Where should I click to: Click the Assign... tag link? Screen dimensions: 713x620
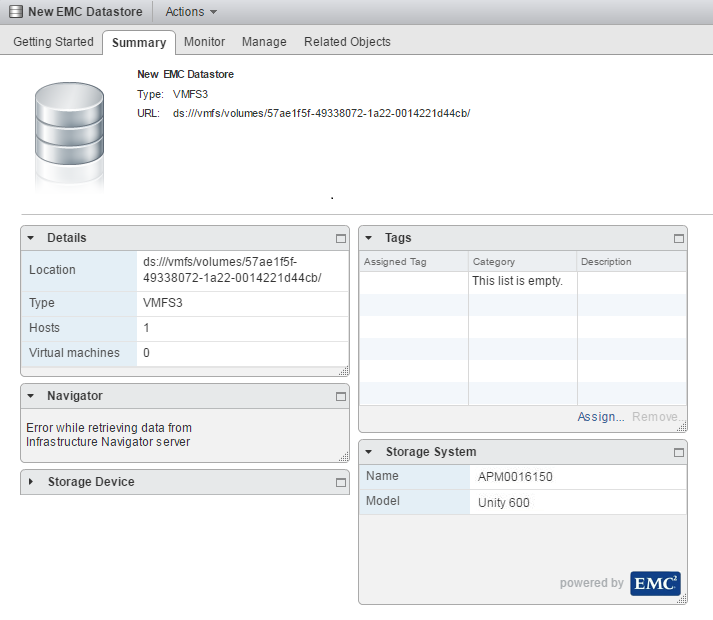[x=600, y=417]
